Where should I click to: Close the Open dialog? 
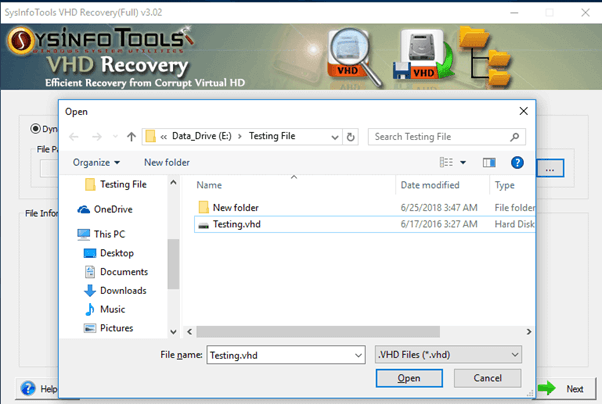click(523, 111)
